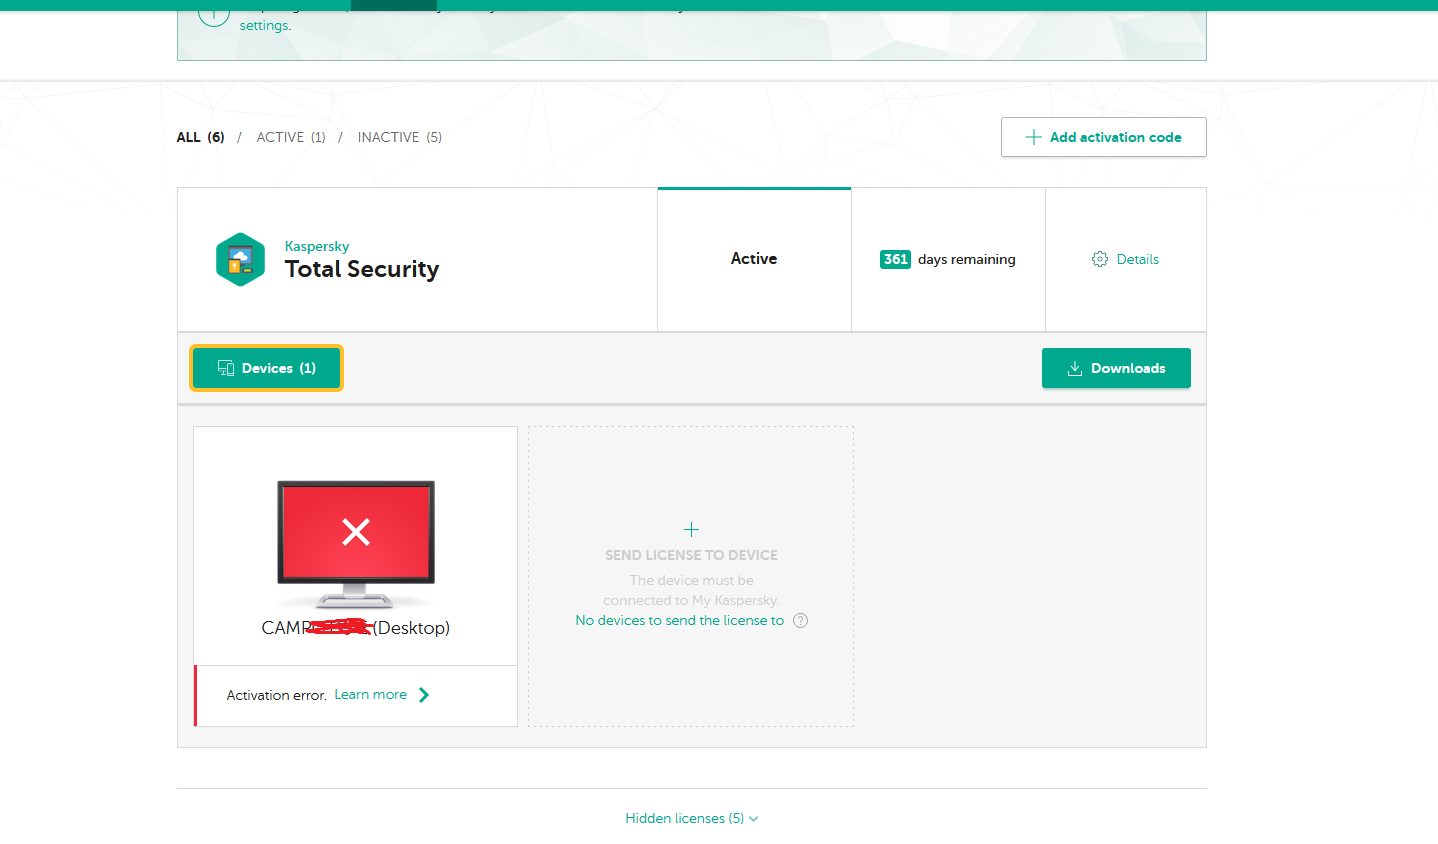
Task: Click the gear icon beside Details
Action: (x=1100, y=259)
